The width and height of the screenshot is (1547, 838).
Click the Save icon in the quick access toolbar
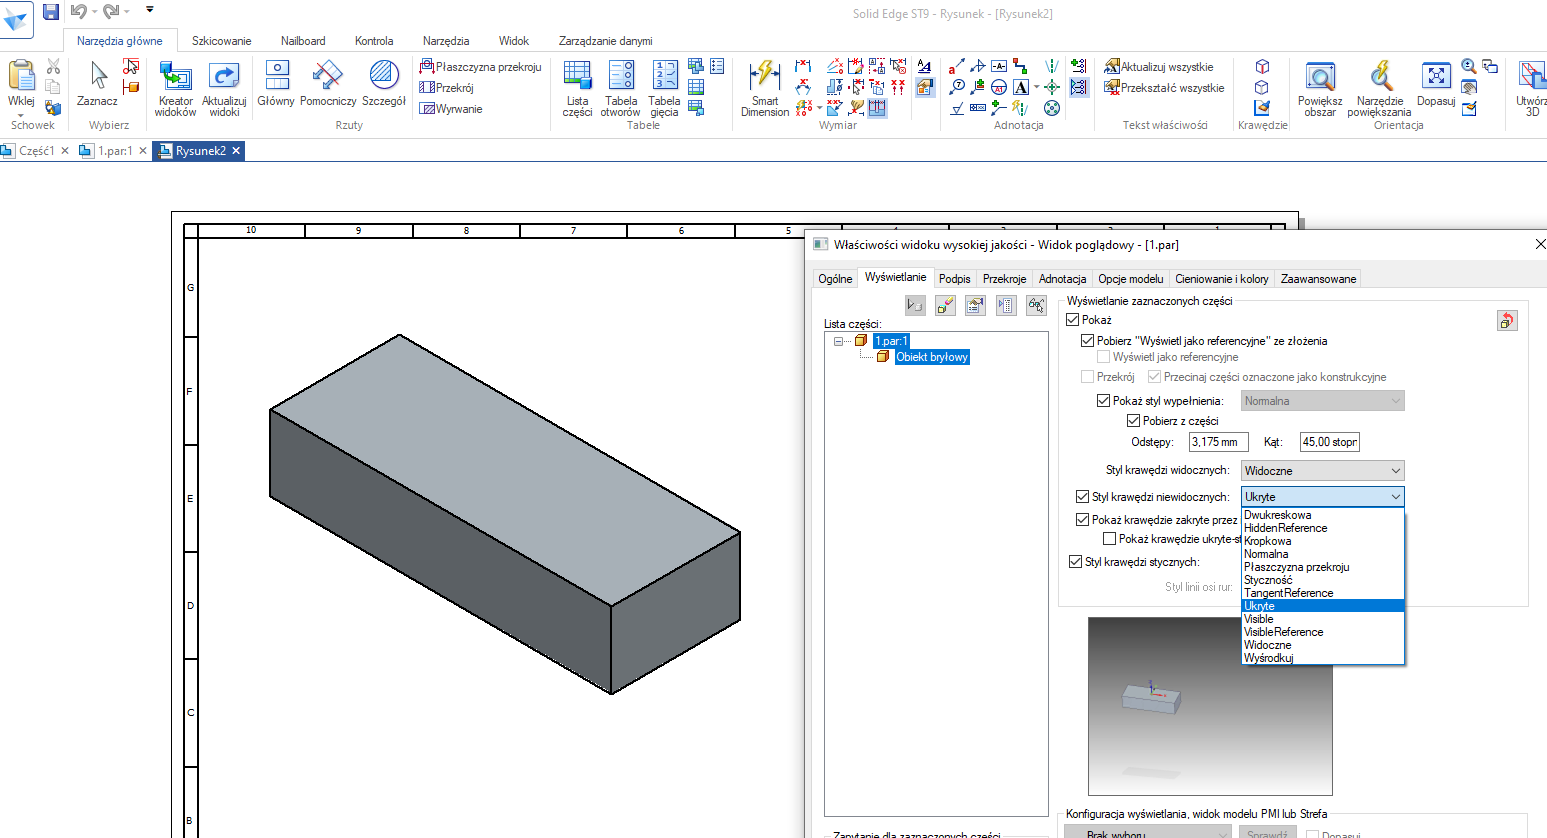click(51, 12)
